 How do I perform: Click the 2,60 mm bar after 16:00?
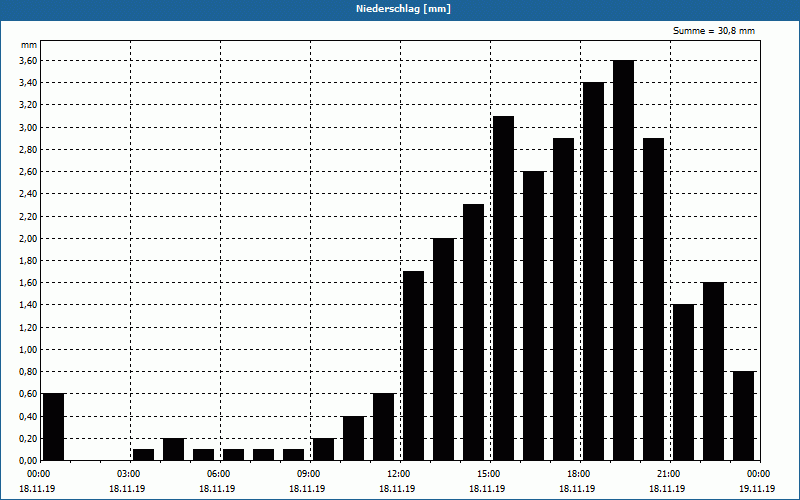pos(534,316)
